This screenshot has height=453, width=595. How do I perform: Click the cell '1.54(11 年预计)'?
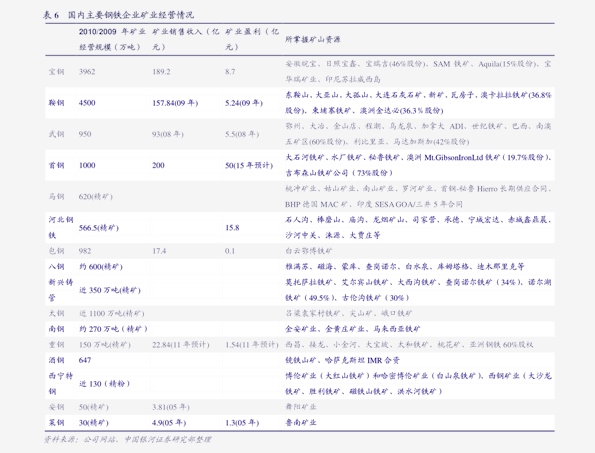click(x=252, y=344)
